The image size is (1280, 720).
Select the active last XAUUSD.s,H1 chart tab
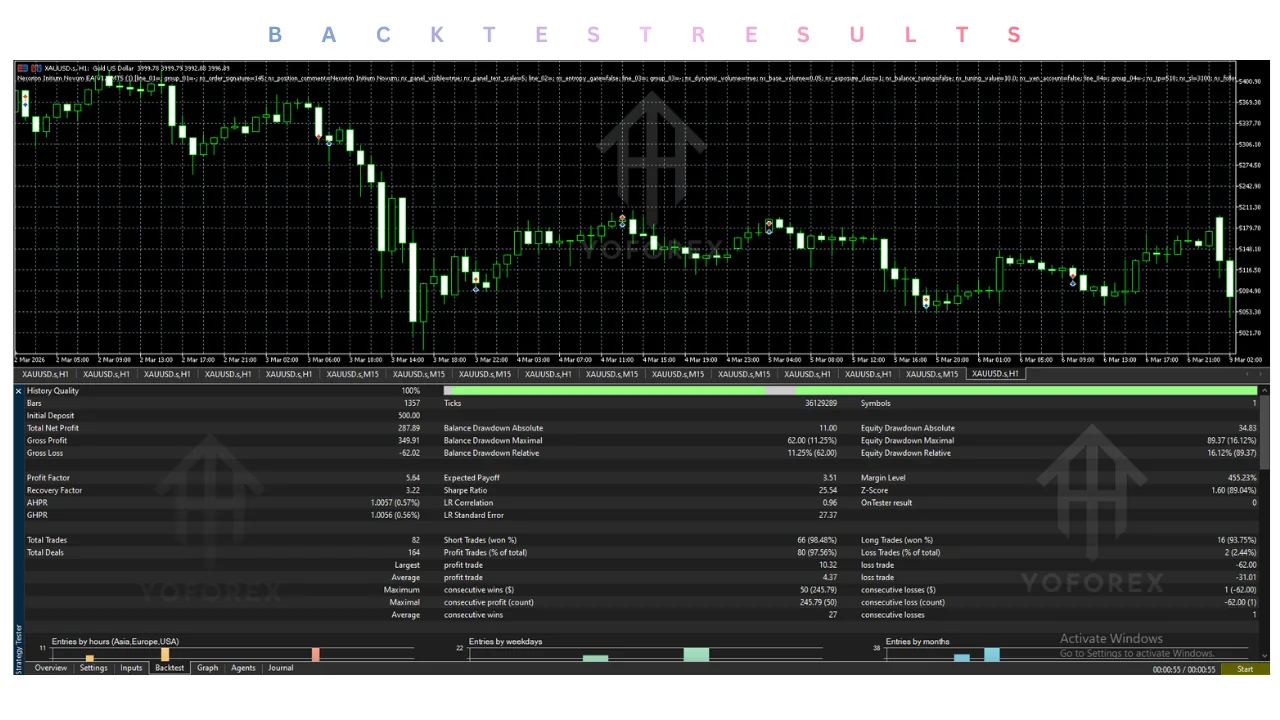click(x=997, y=374)
